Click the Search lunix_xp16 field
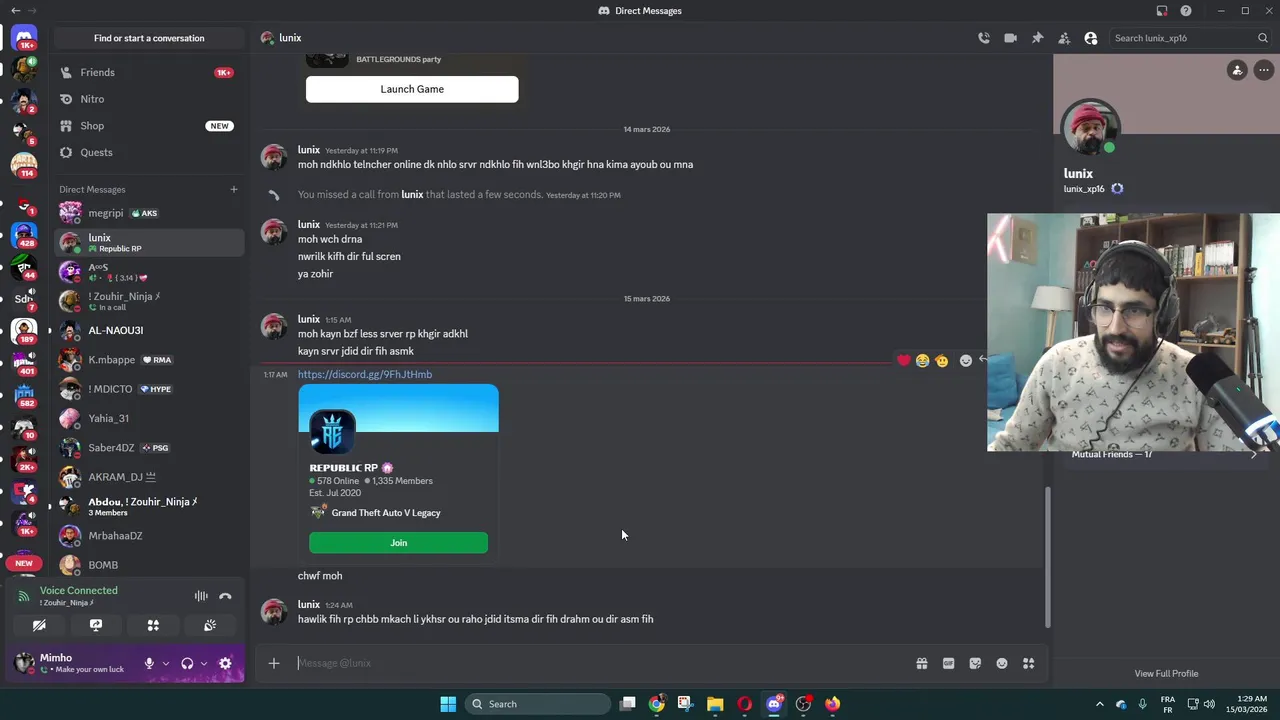The image size is (1280, 720). coord(1190,38)
